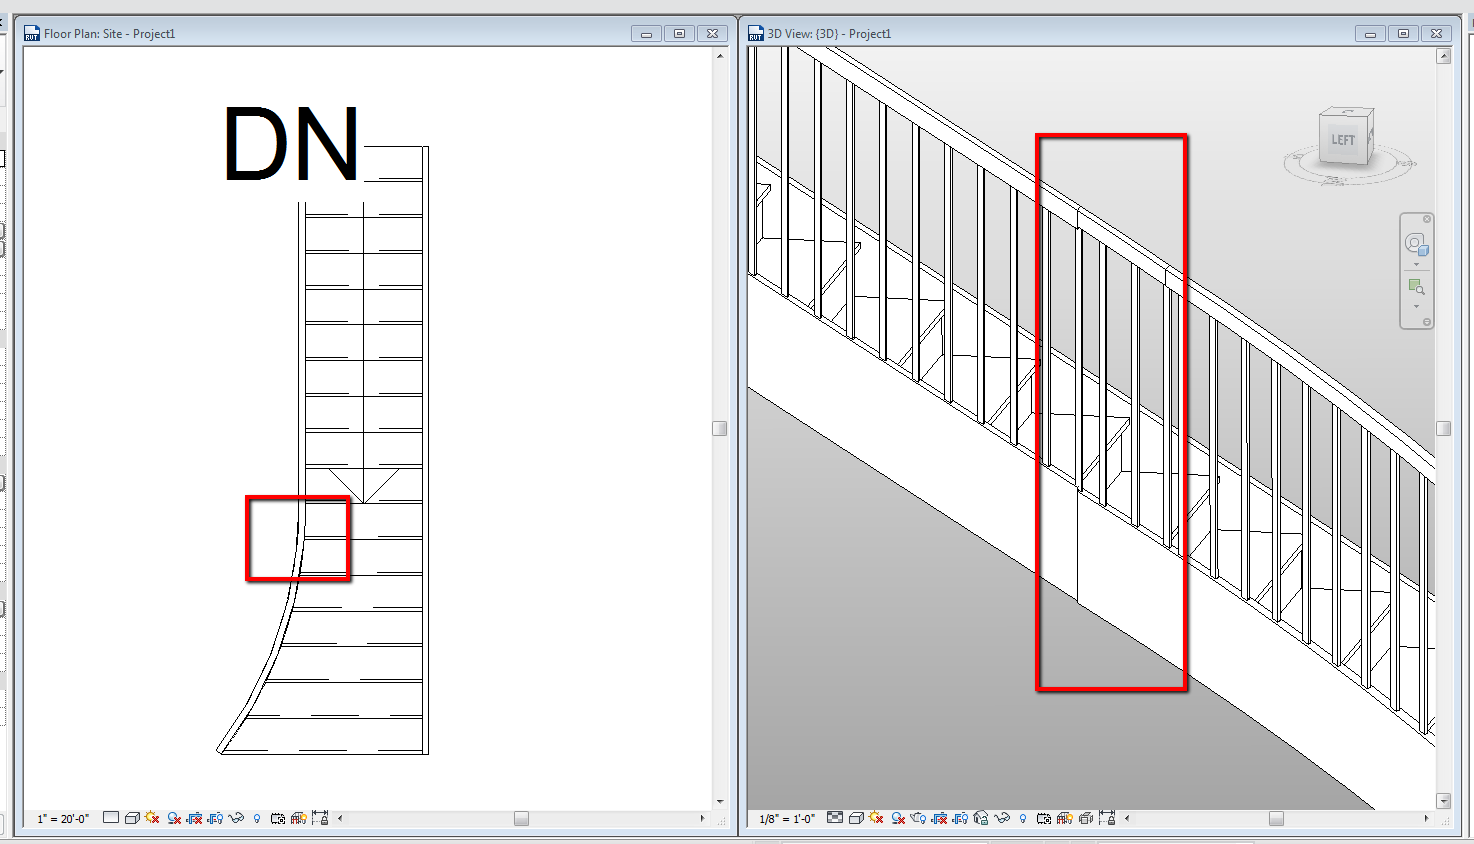Toggle Sun Path in 3D View

876,818
